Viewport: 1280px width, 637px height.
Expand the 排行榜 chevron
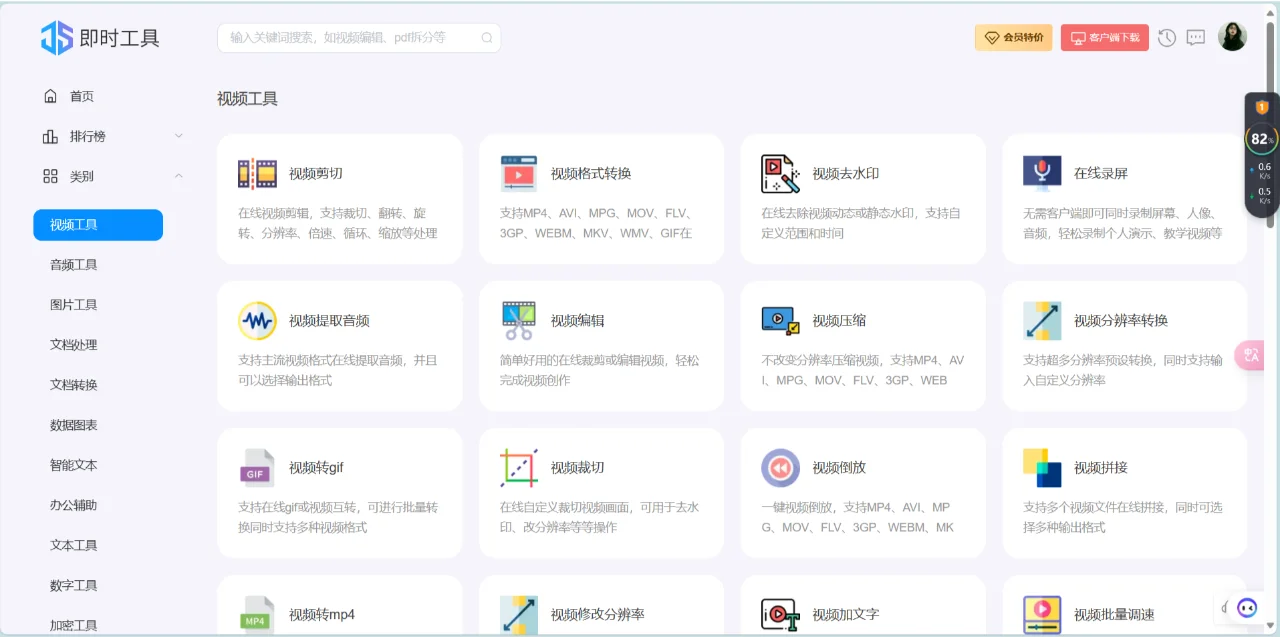179,136
